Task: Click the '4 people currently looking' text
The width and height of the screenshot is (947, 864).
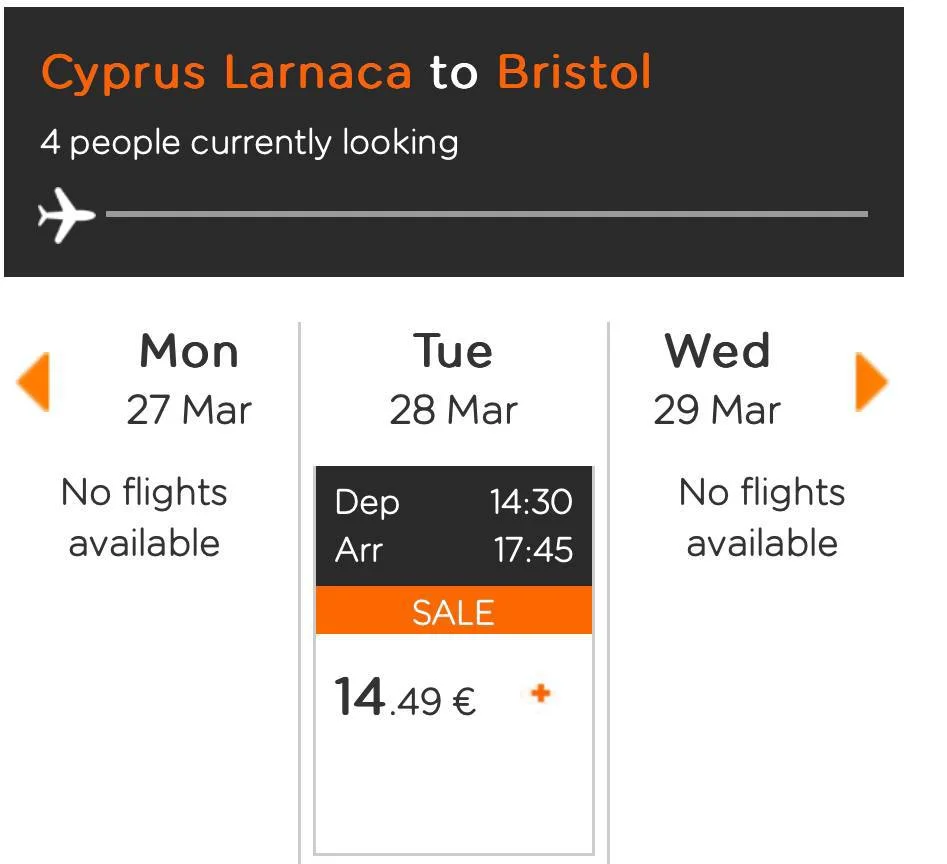Action: pos(249,143)
